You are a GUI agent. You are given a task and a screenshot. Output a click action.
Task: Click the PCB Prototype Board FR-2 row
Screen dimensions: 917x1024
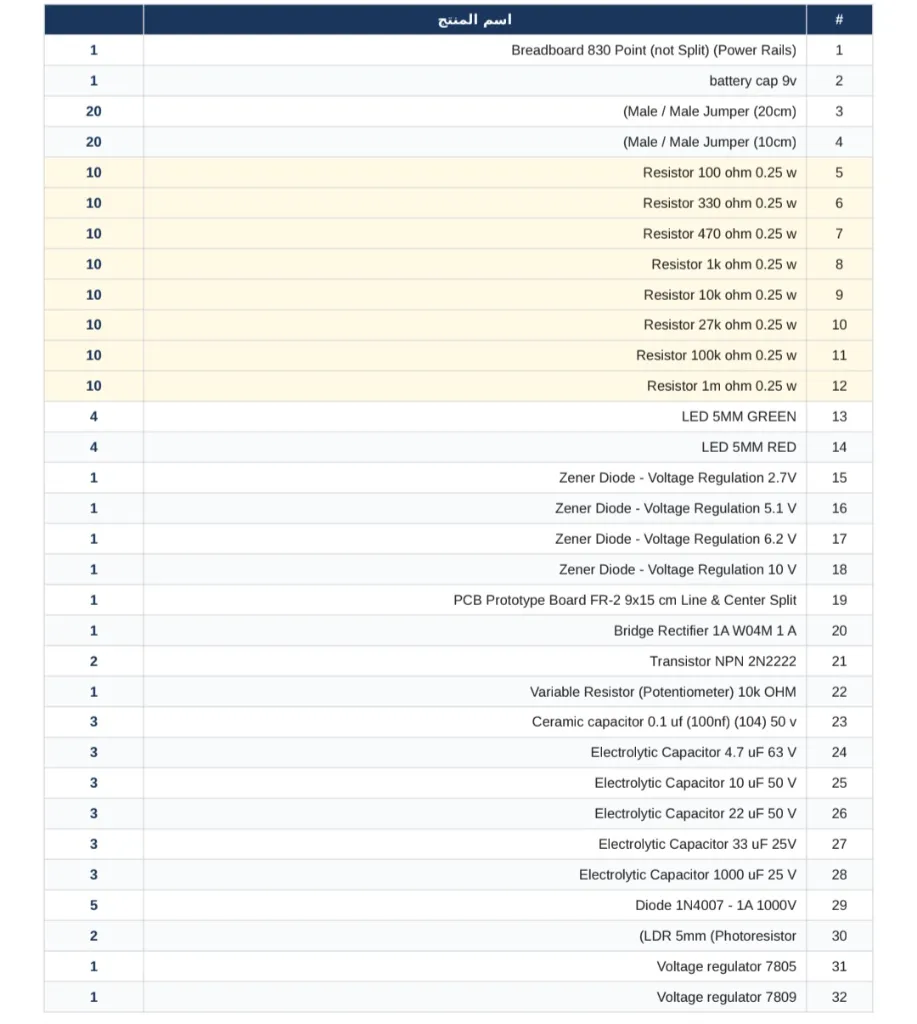(x=458, y=600)
